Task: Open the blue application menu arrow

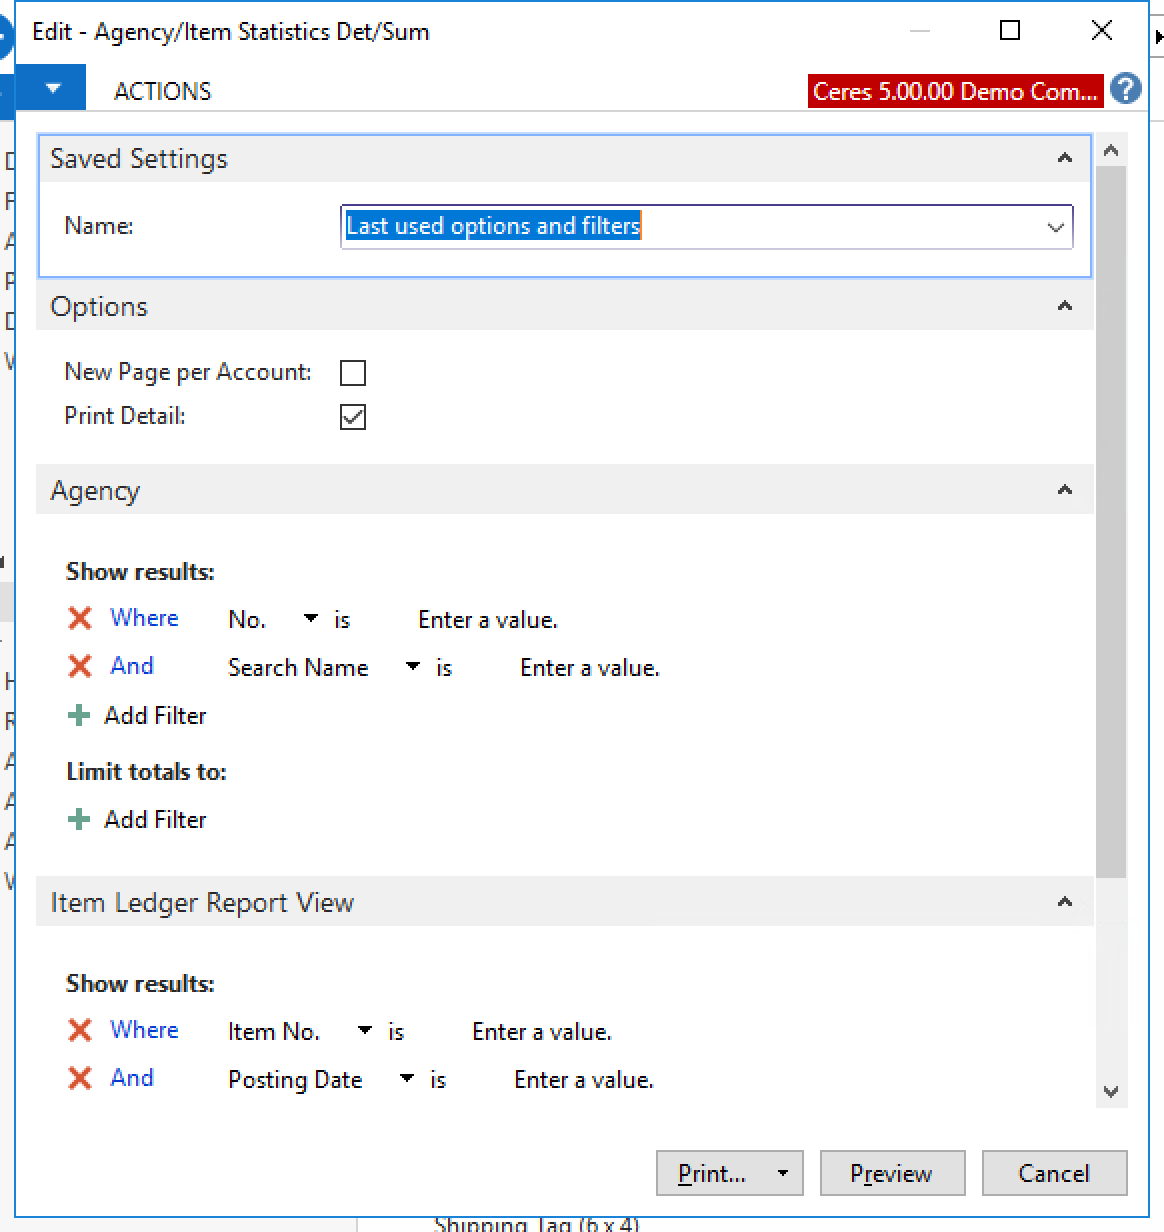Action: (x=52, y=90)
